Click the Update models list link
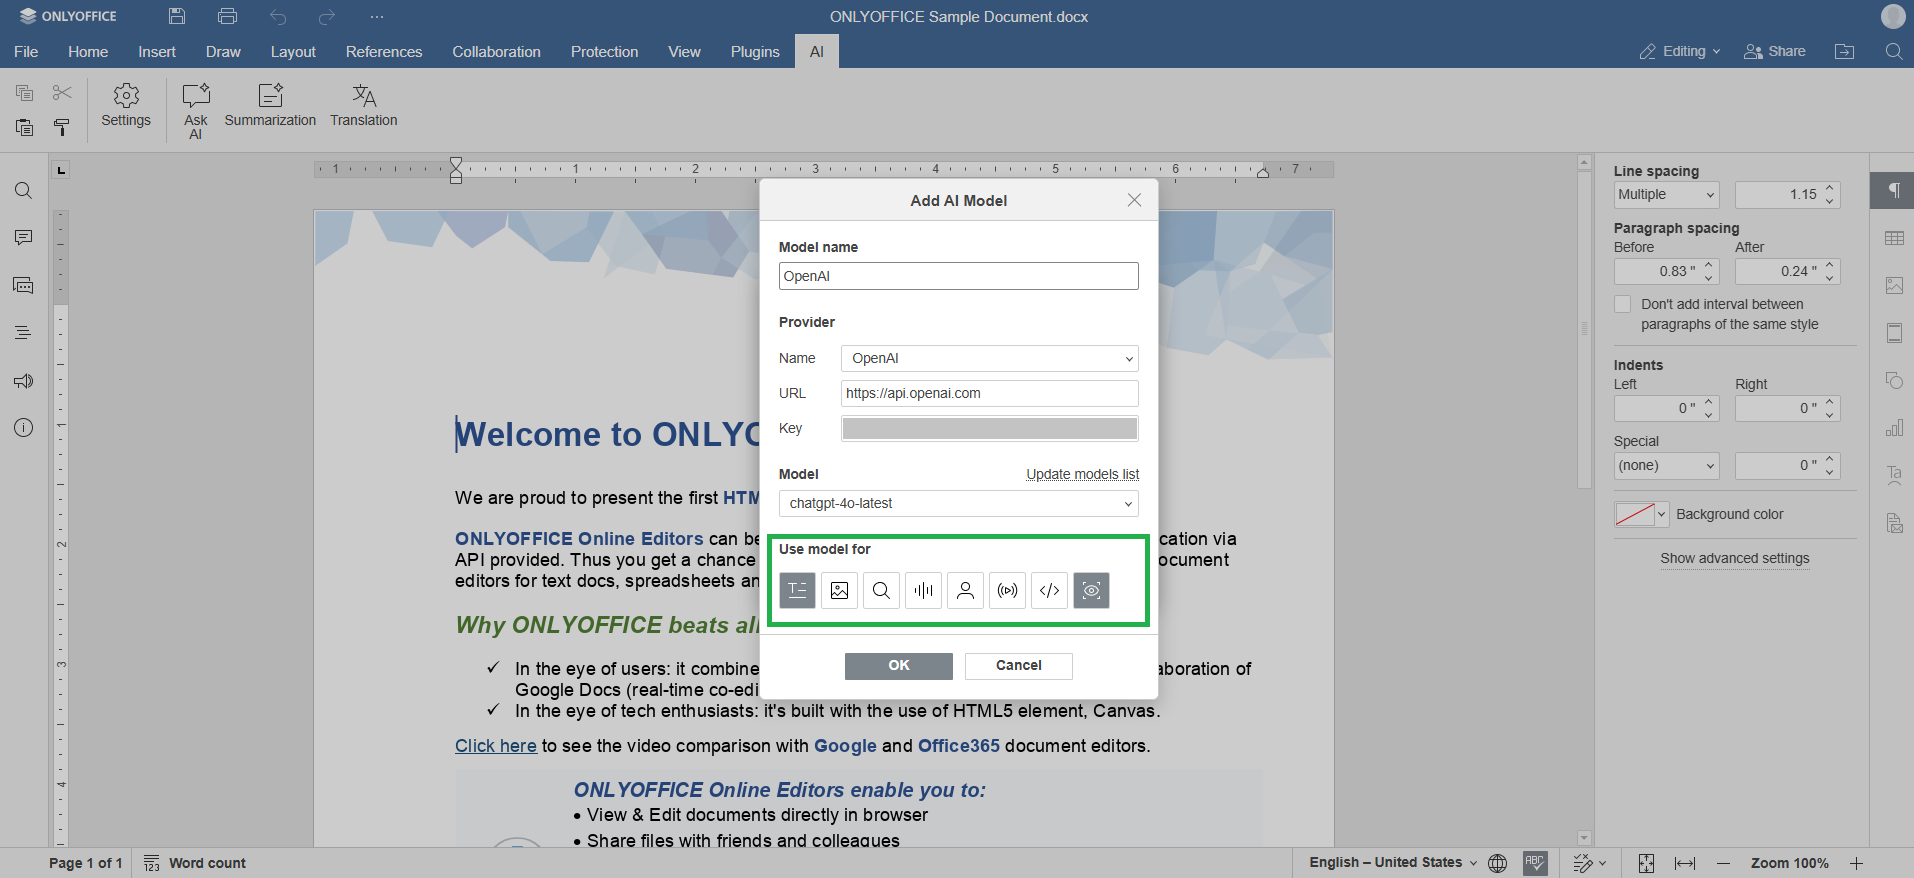Screen dimensions: 1914x878 point(1082,474)
